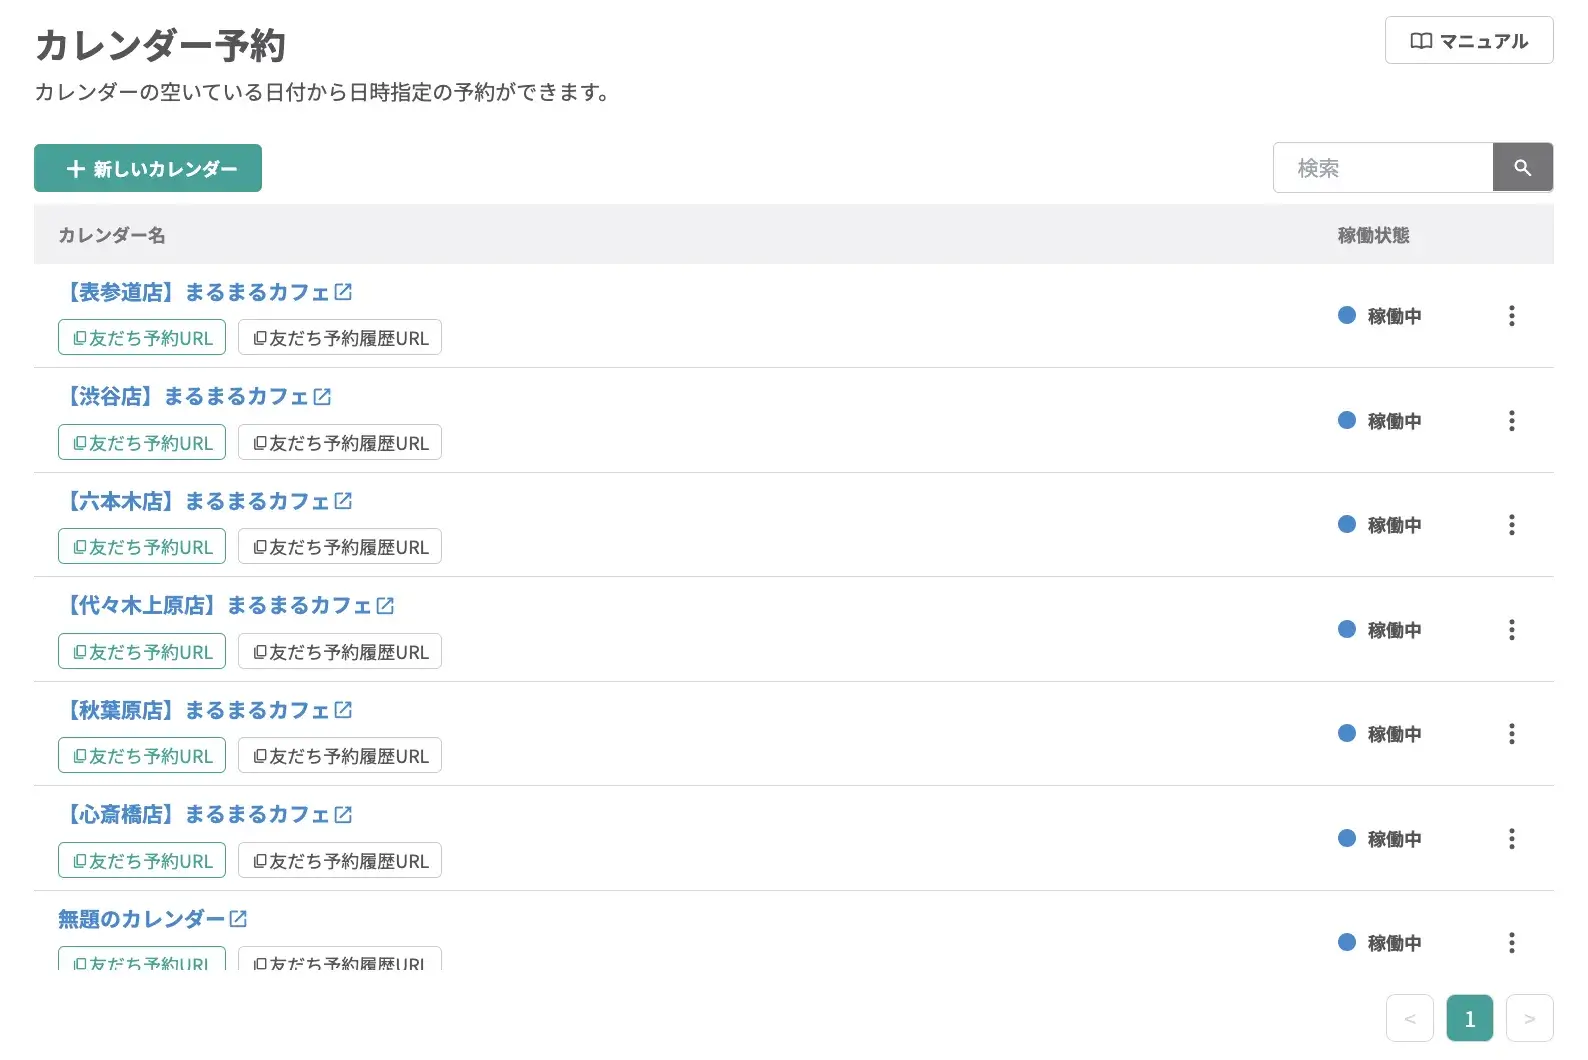Copy 友だち予約履歴URL for 渋谷店

[340, 443]
